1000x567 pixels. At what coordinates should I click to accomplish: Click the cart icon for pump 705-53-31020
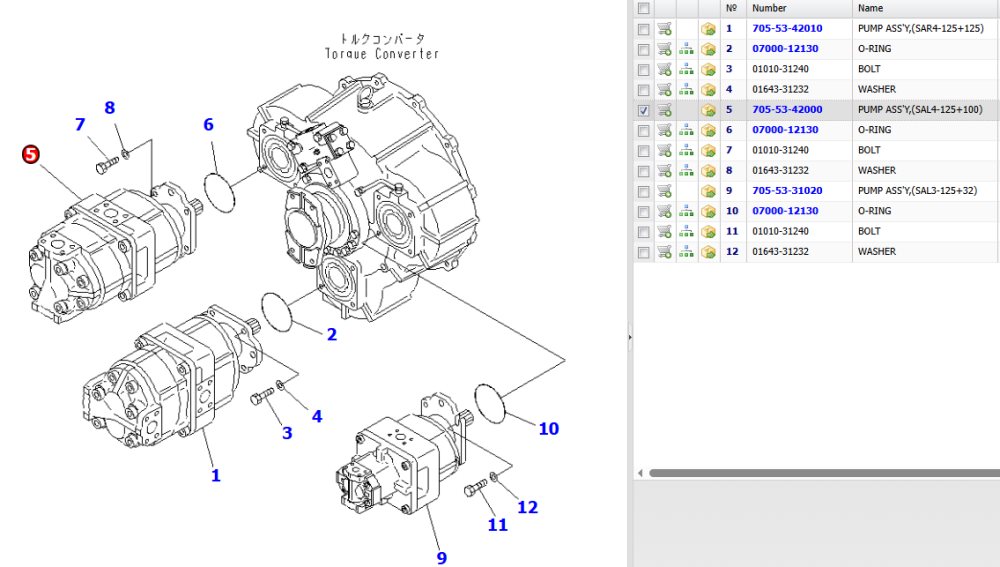click(664, 191)
